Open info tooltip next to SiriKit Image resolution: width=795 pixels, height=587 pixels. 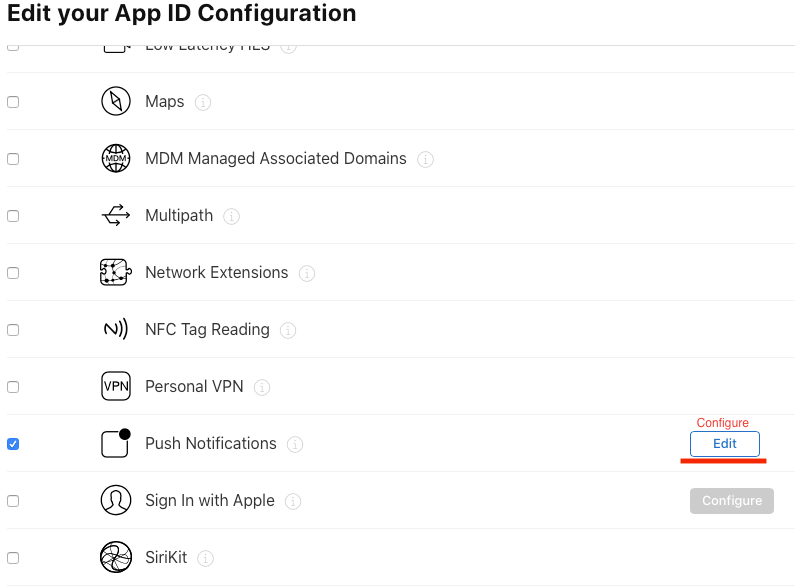[x=205, y=559]
